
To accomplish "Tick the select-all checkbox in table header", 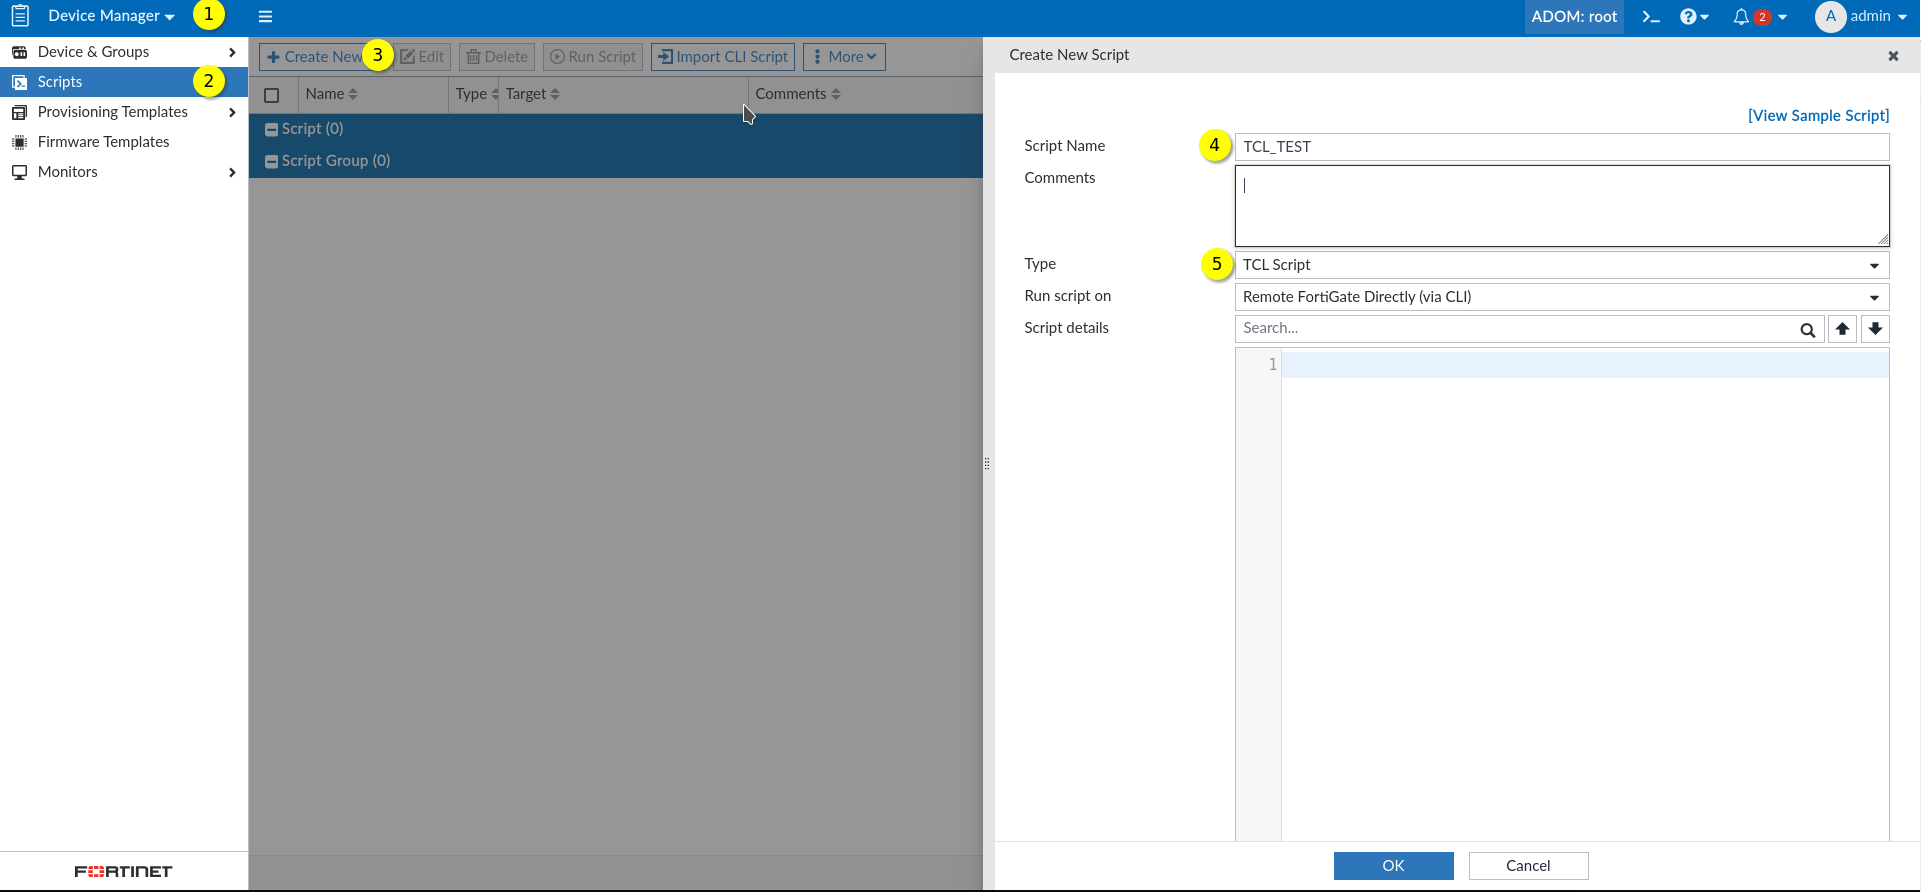I will click(x=272, y=95).
